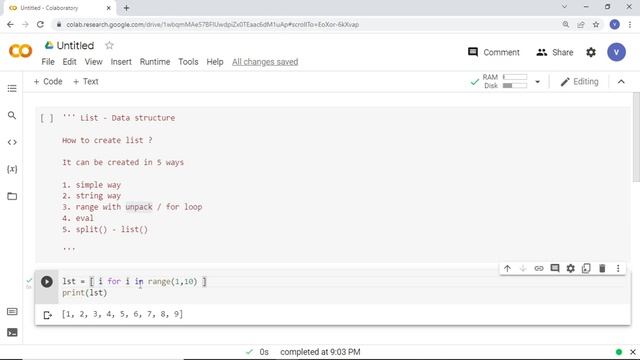640x360 pixels.
Task: Open cell editor settings gear
Action: pos(570,268)
